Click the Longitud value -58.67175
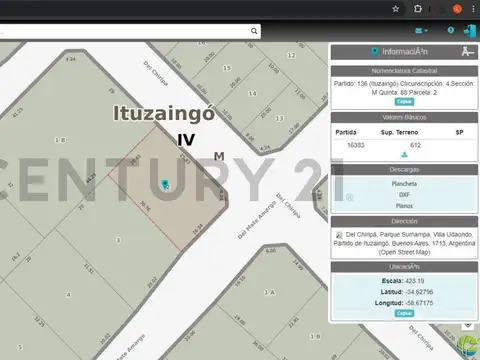Image resolution: width=480 pixels, height=360 pixels. 419,303
